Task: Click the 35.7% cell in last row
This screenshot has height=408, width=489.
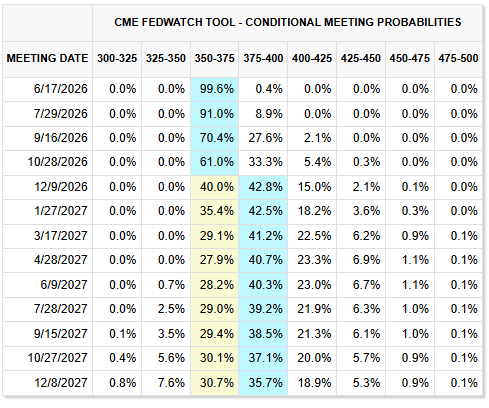Action: click(x=265, y=383)
